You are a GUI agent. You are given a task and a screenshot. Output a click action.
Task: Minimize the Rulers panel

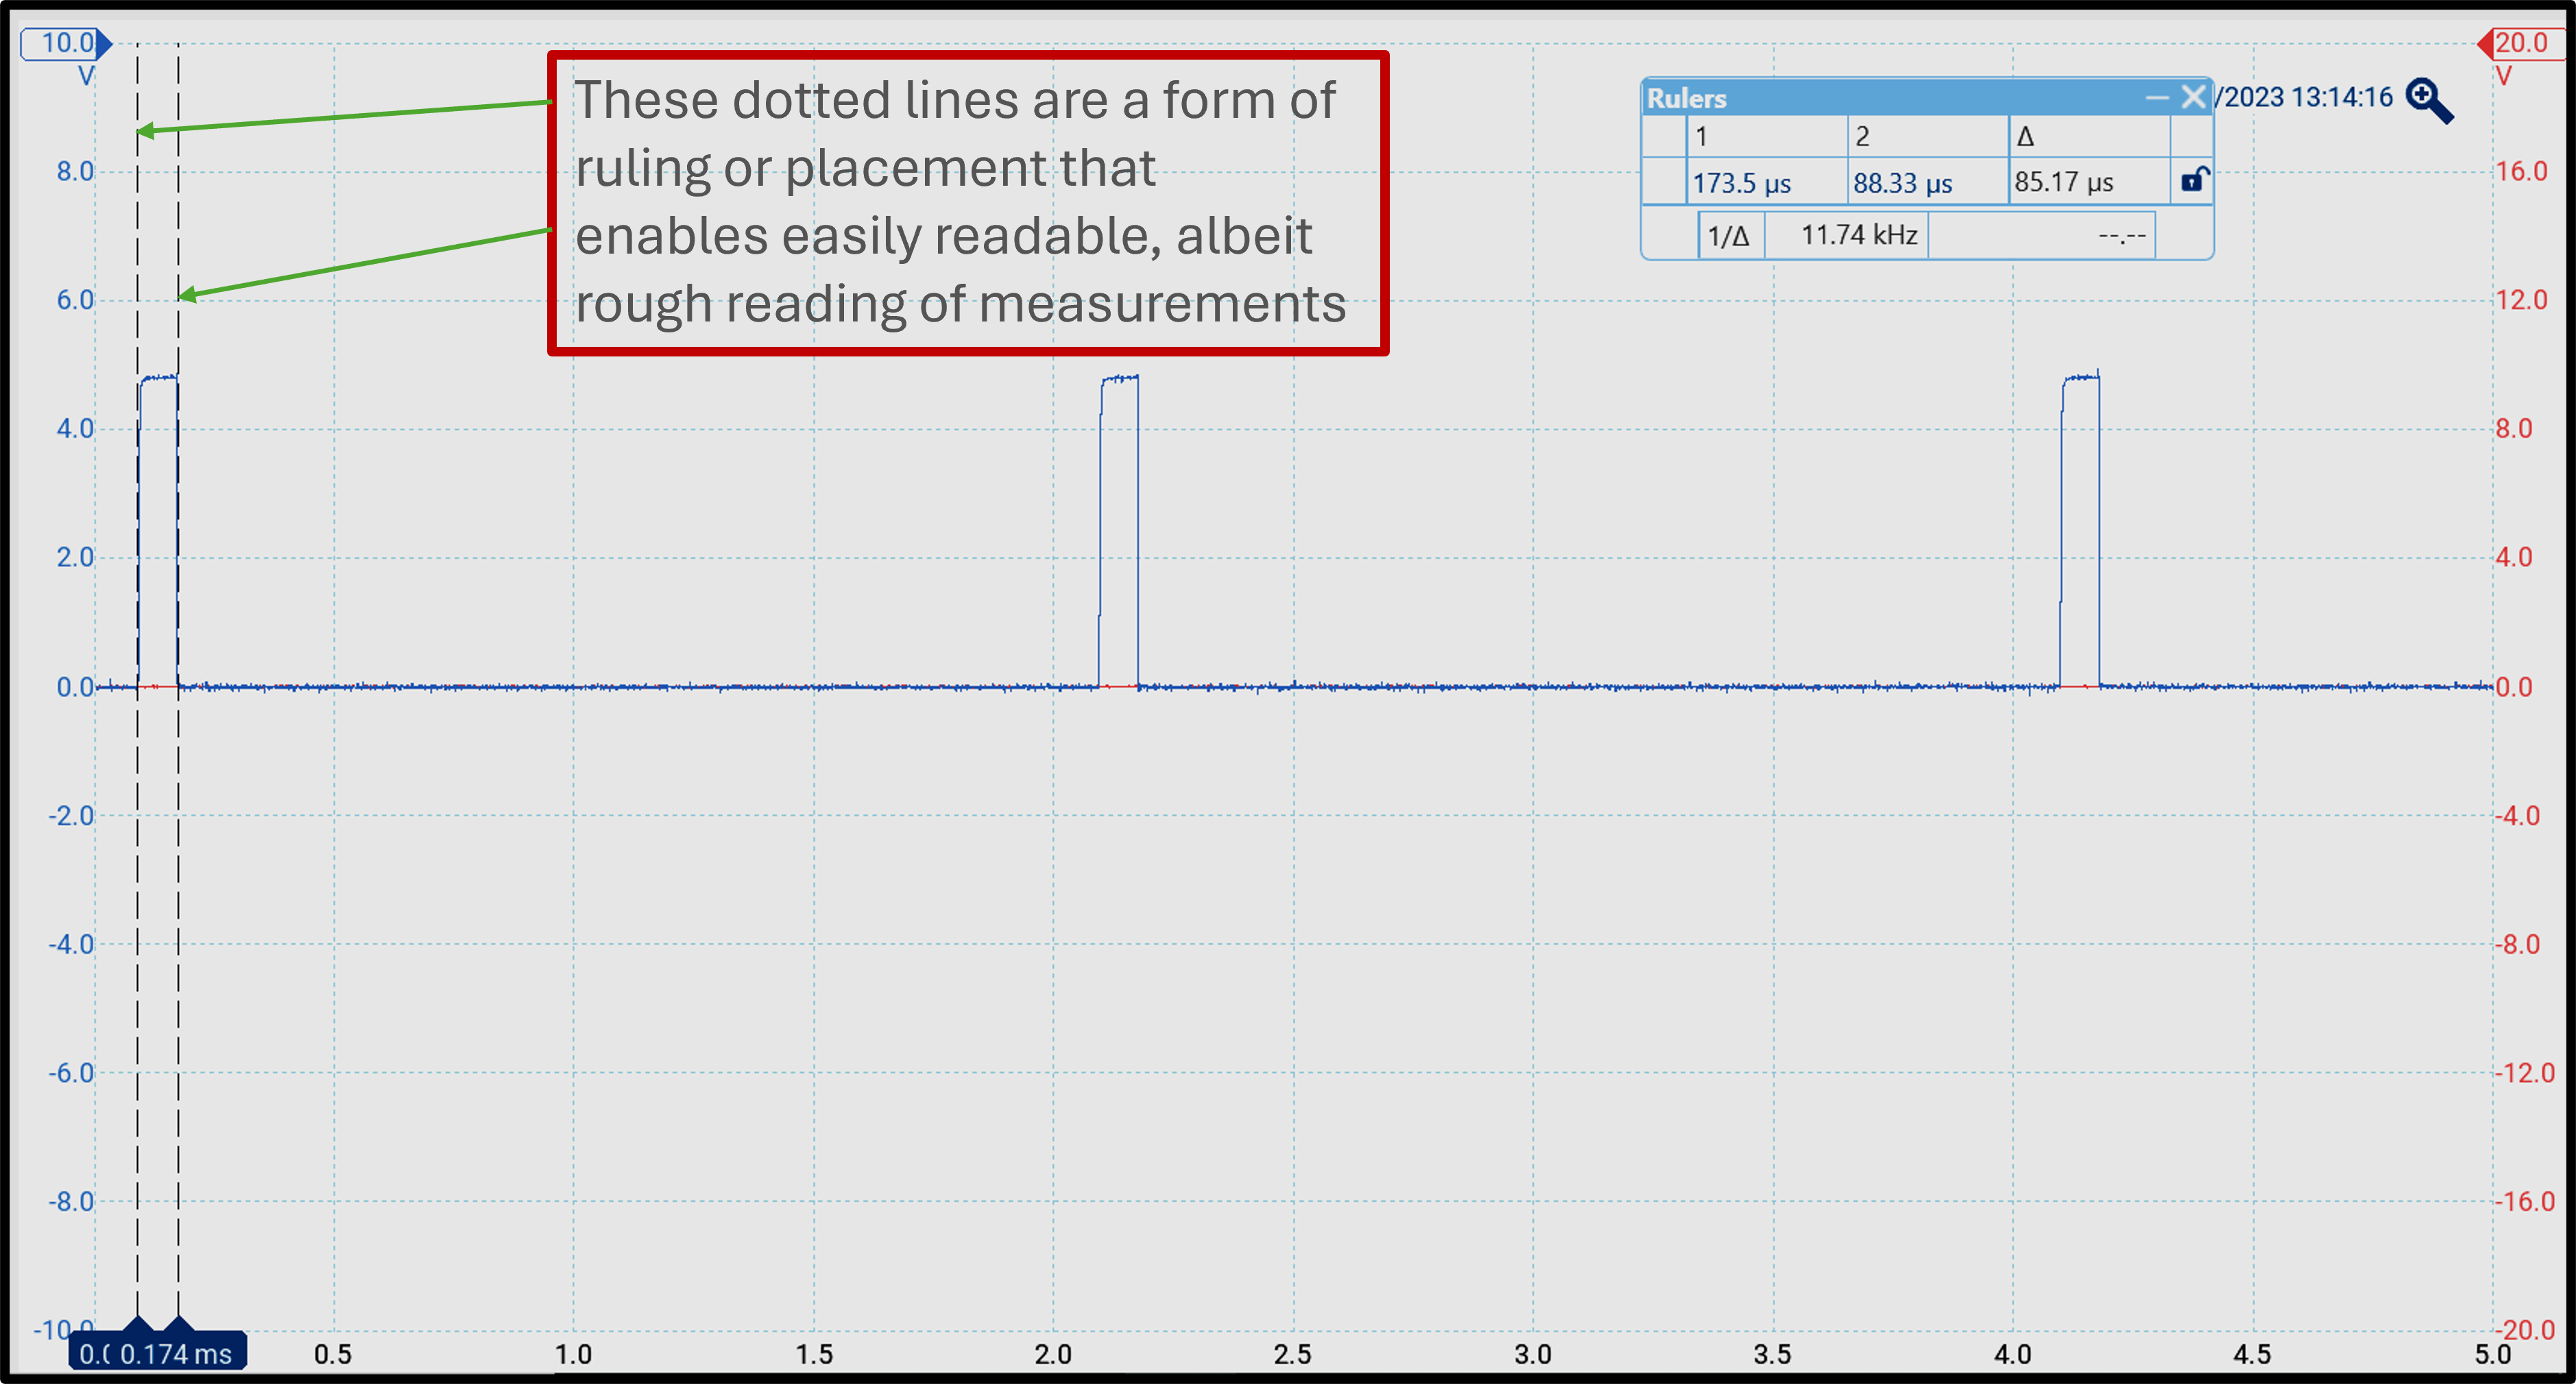click(x=2157, y=97)
